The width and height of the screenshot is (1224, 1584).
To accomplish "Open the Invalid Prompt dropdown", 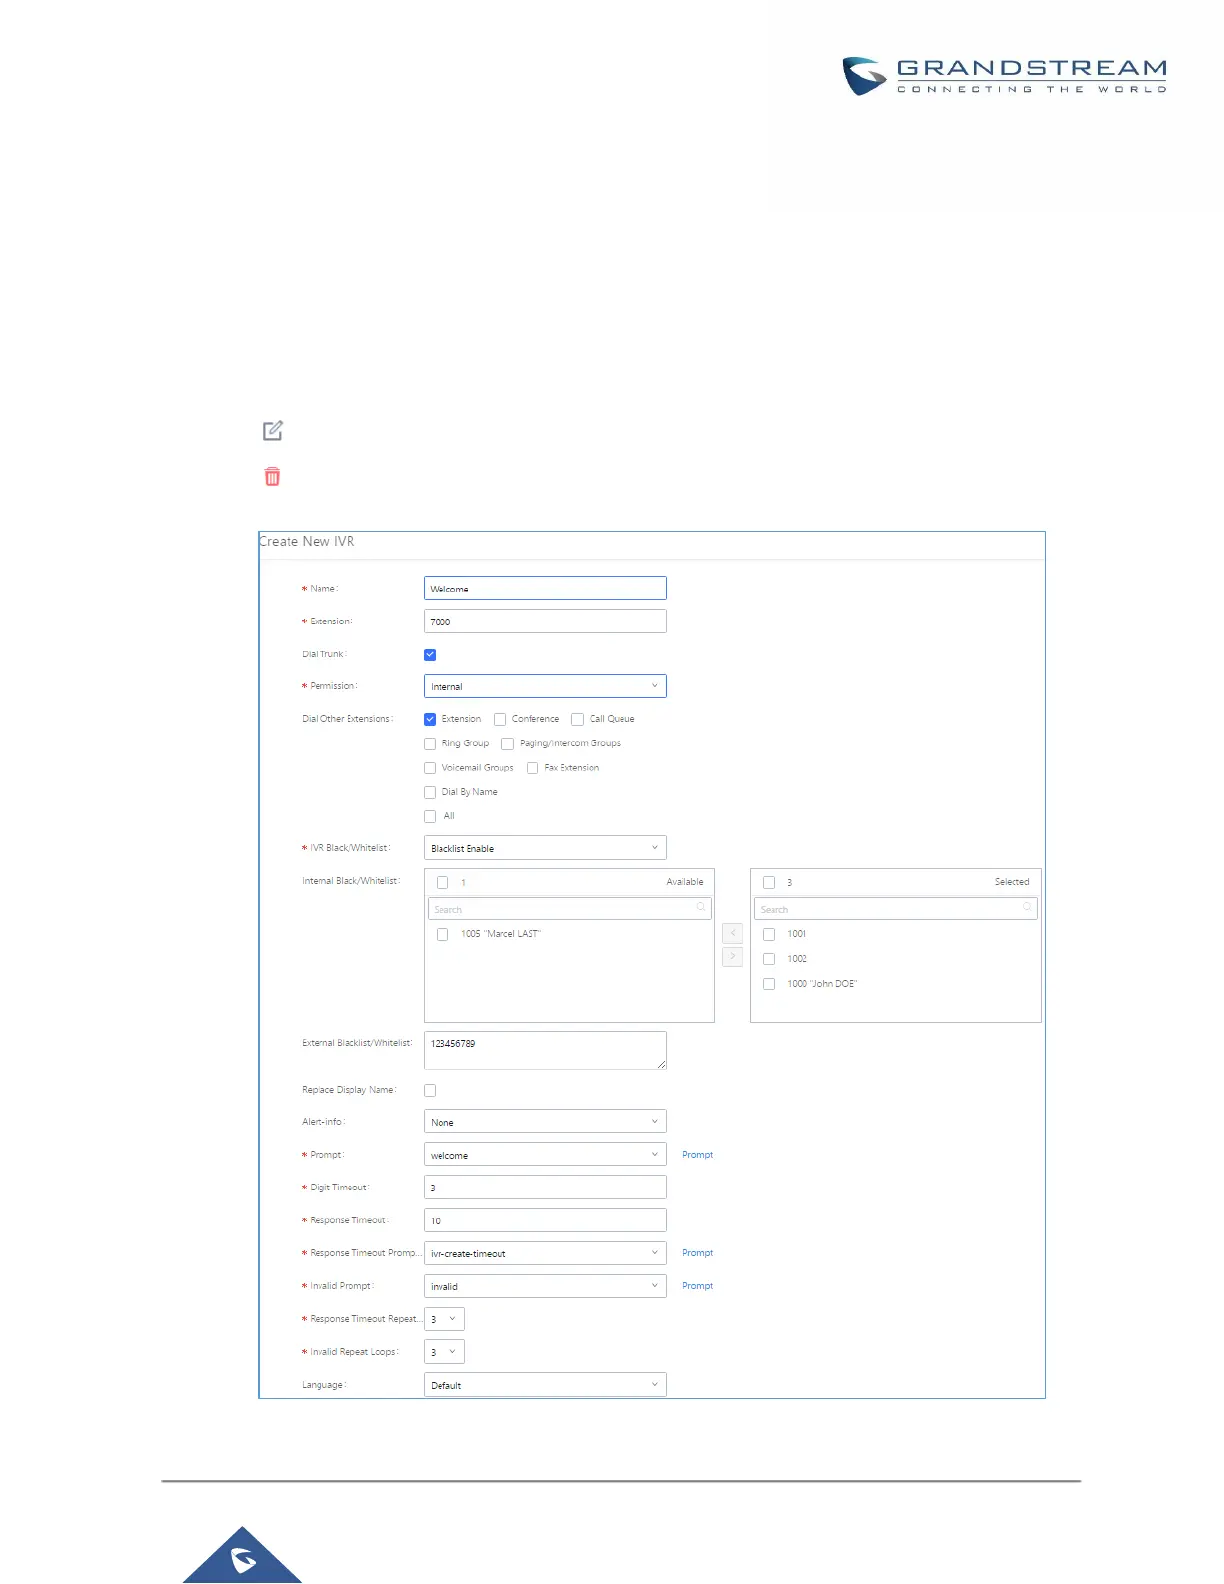I will click(x=545, y=1286).
